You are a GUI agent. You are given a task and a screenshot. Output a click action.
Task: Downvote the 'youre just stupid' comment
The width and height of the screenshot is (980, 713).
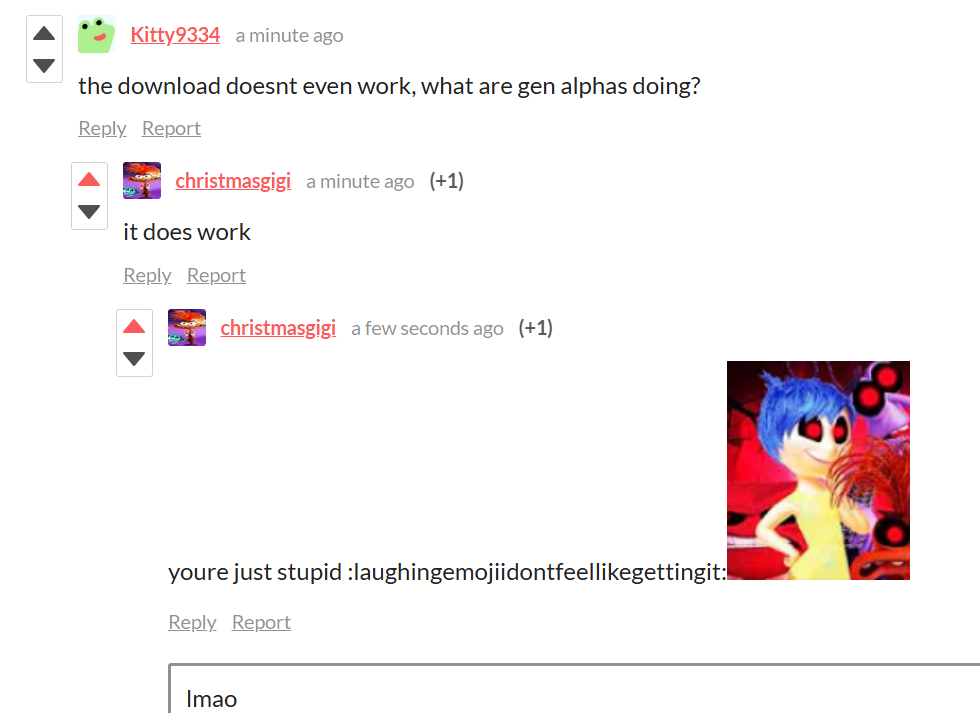pyautogui.click(x=134, y=359)
